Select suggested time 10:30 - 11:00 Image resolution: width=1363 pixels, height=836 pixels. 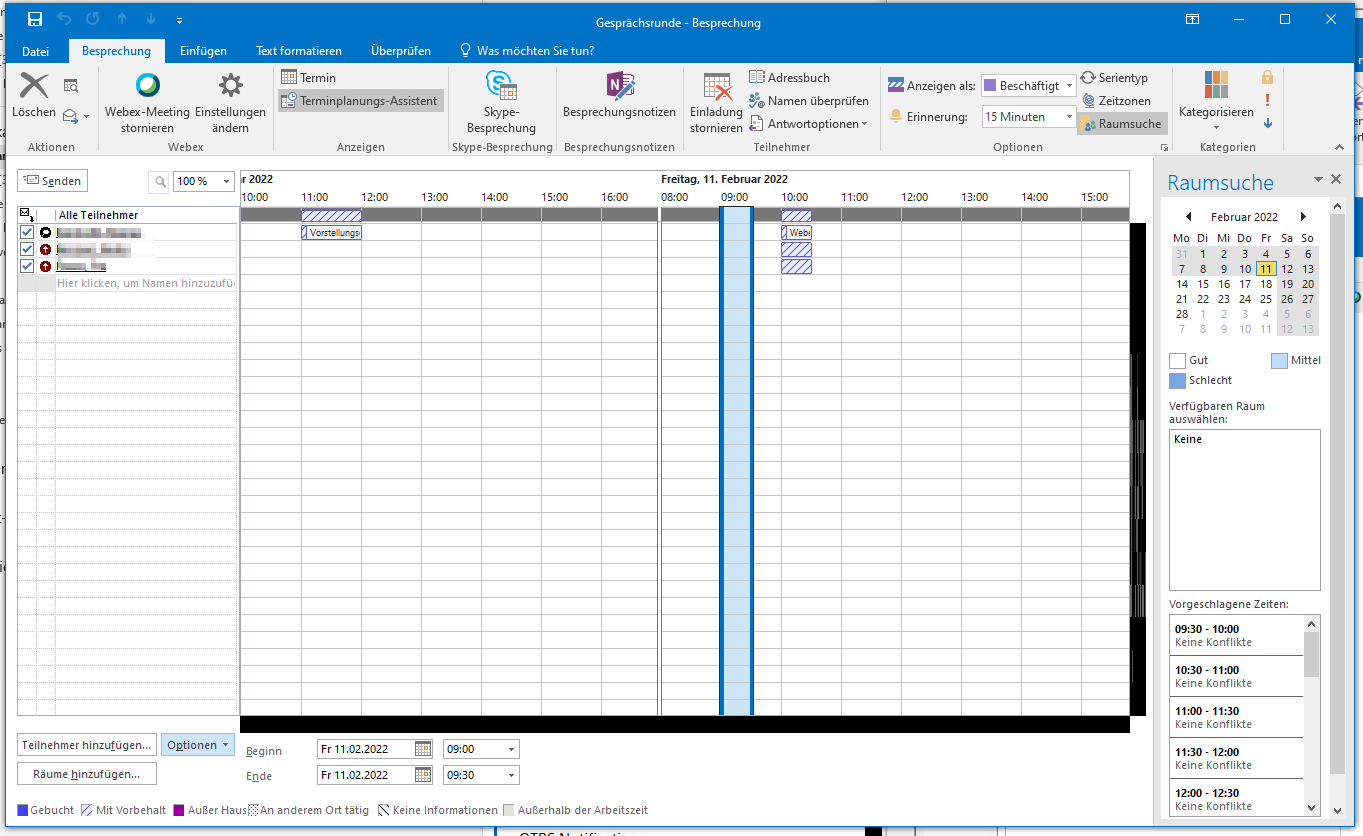[1236, 676]
